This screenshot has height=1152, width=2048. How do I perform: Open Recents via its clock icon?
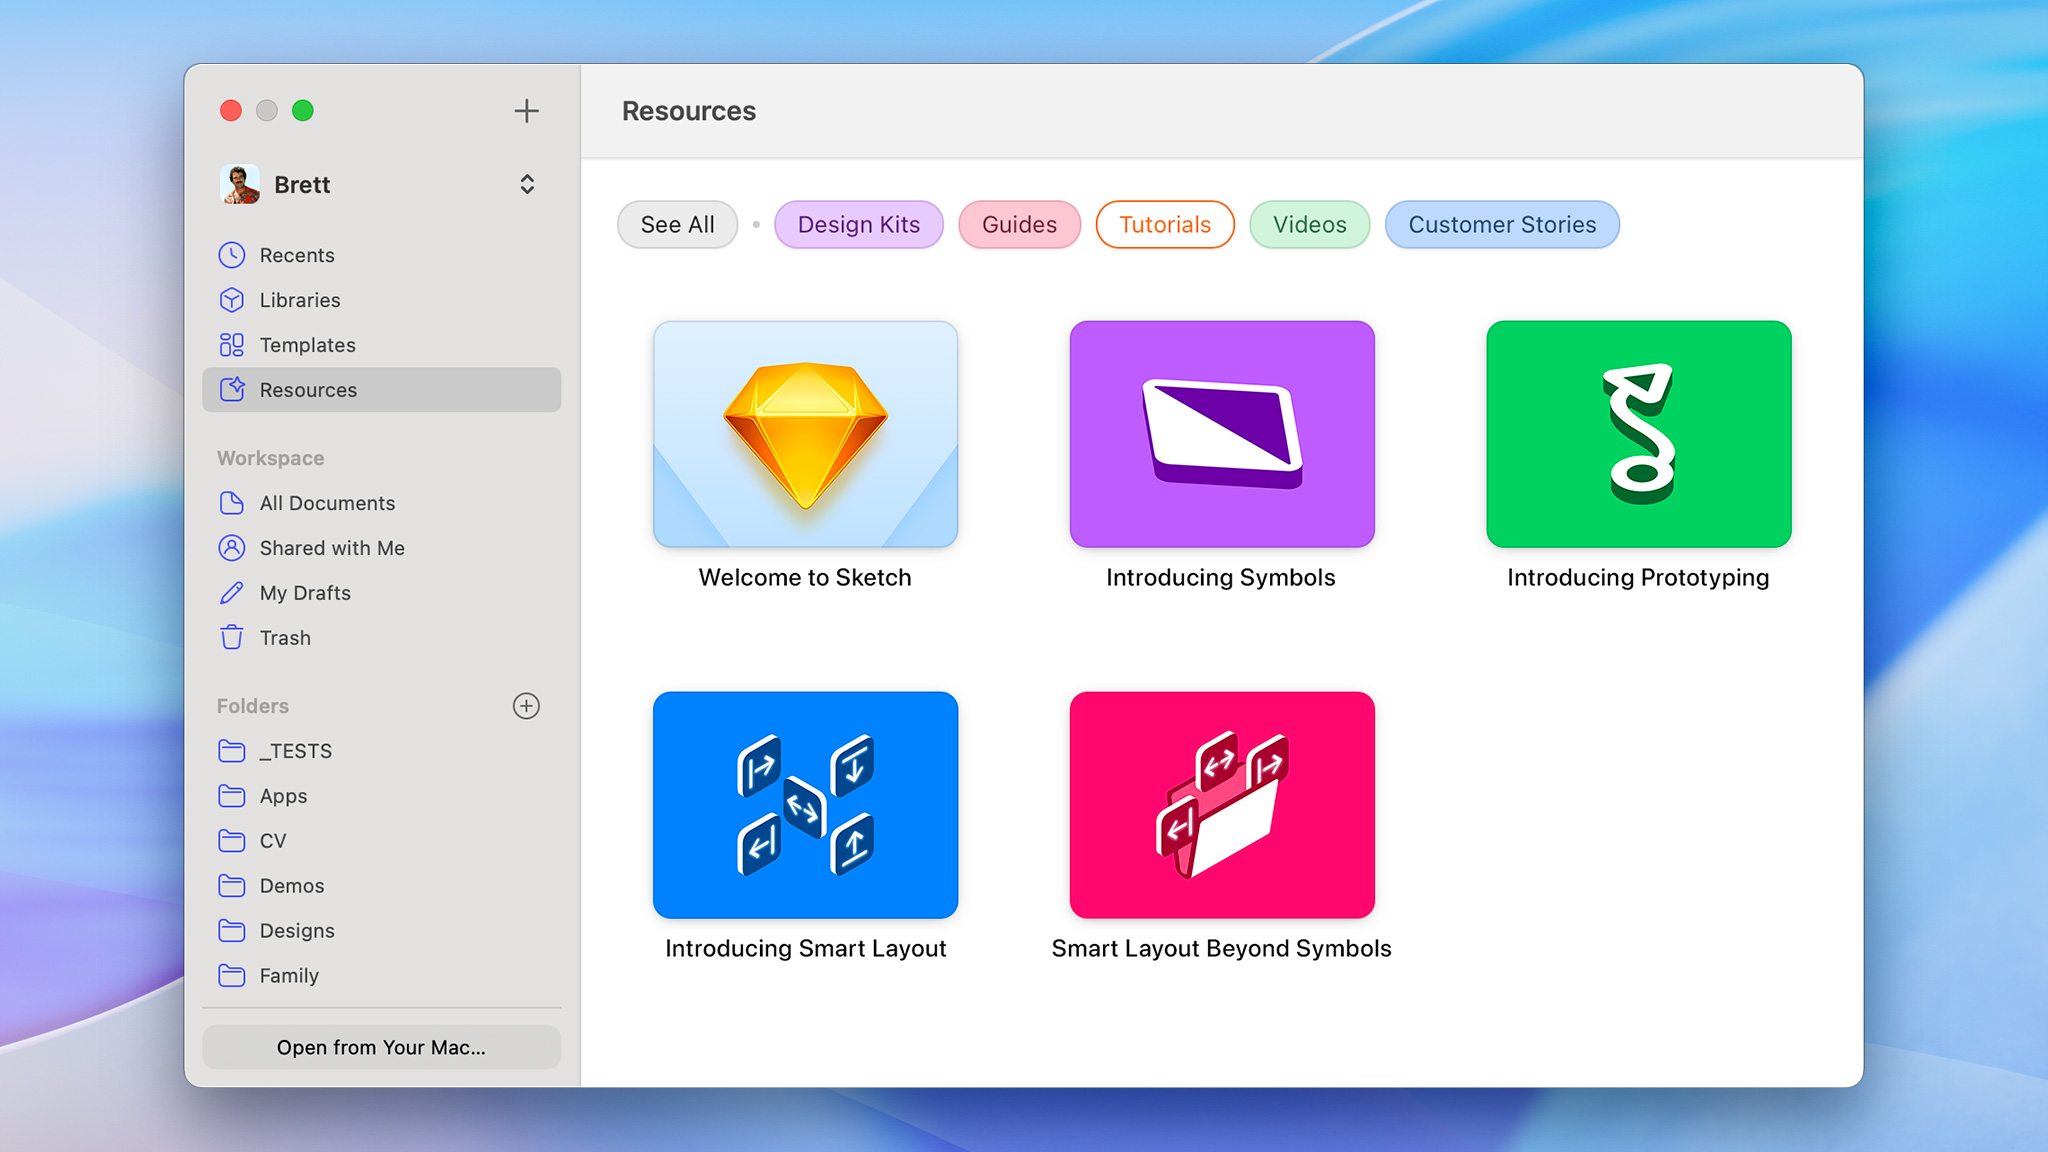click(232, 255)
